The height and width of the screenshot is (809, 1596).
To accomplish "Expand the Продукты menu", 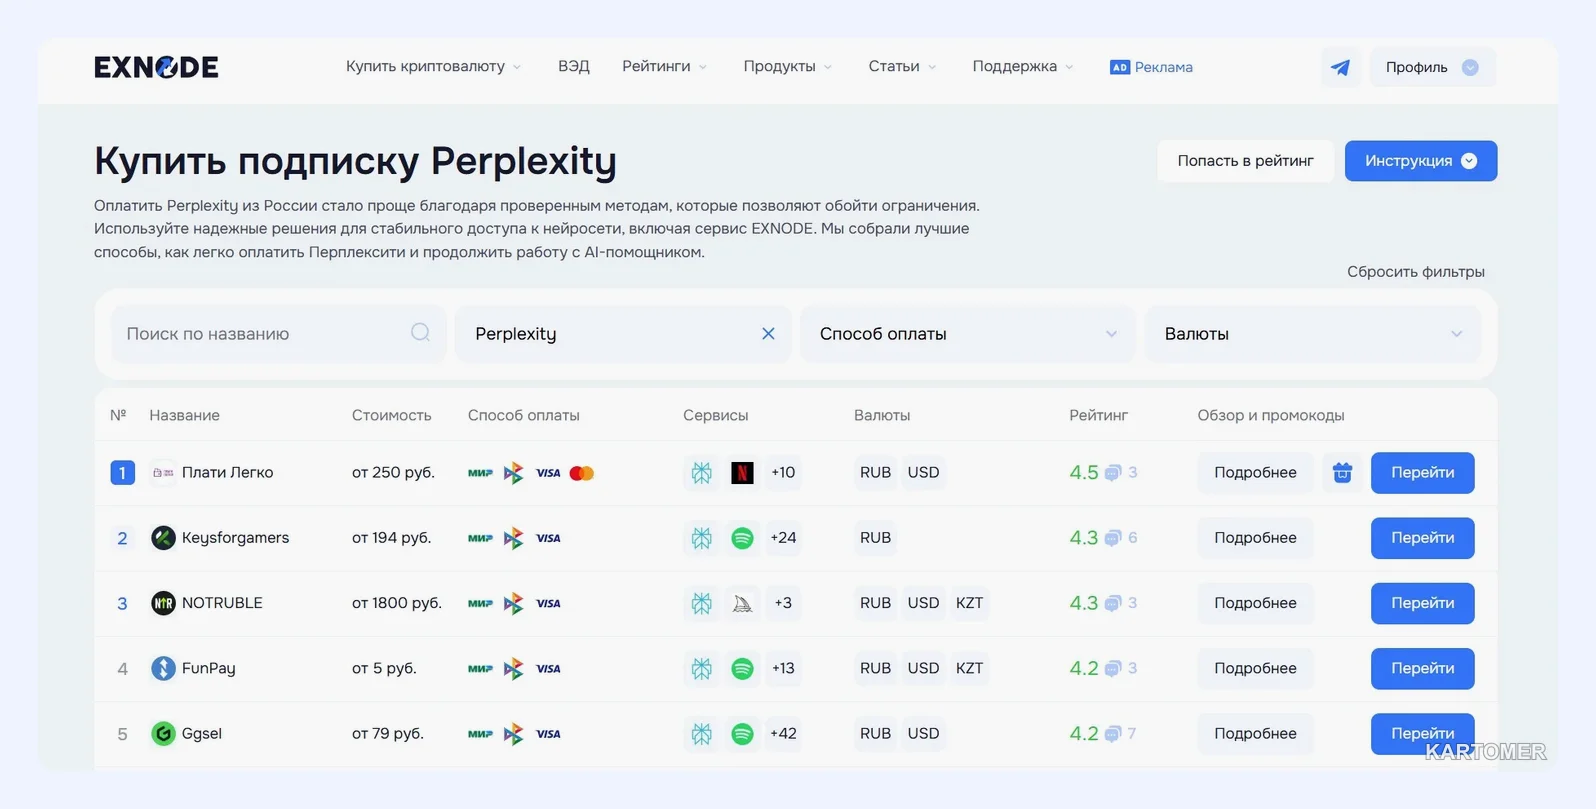I will point(787,66).
